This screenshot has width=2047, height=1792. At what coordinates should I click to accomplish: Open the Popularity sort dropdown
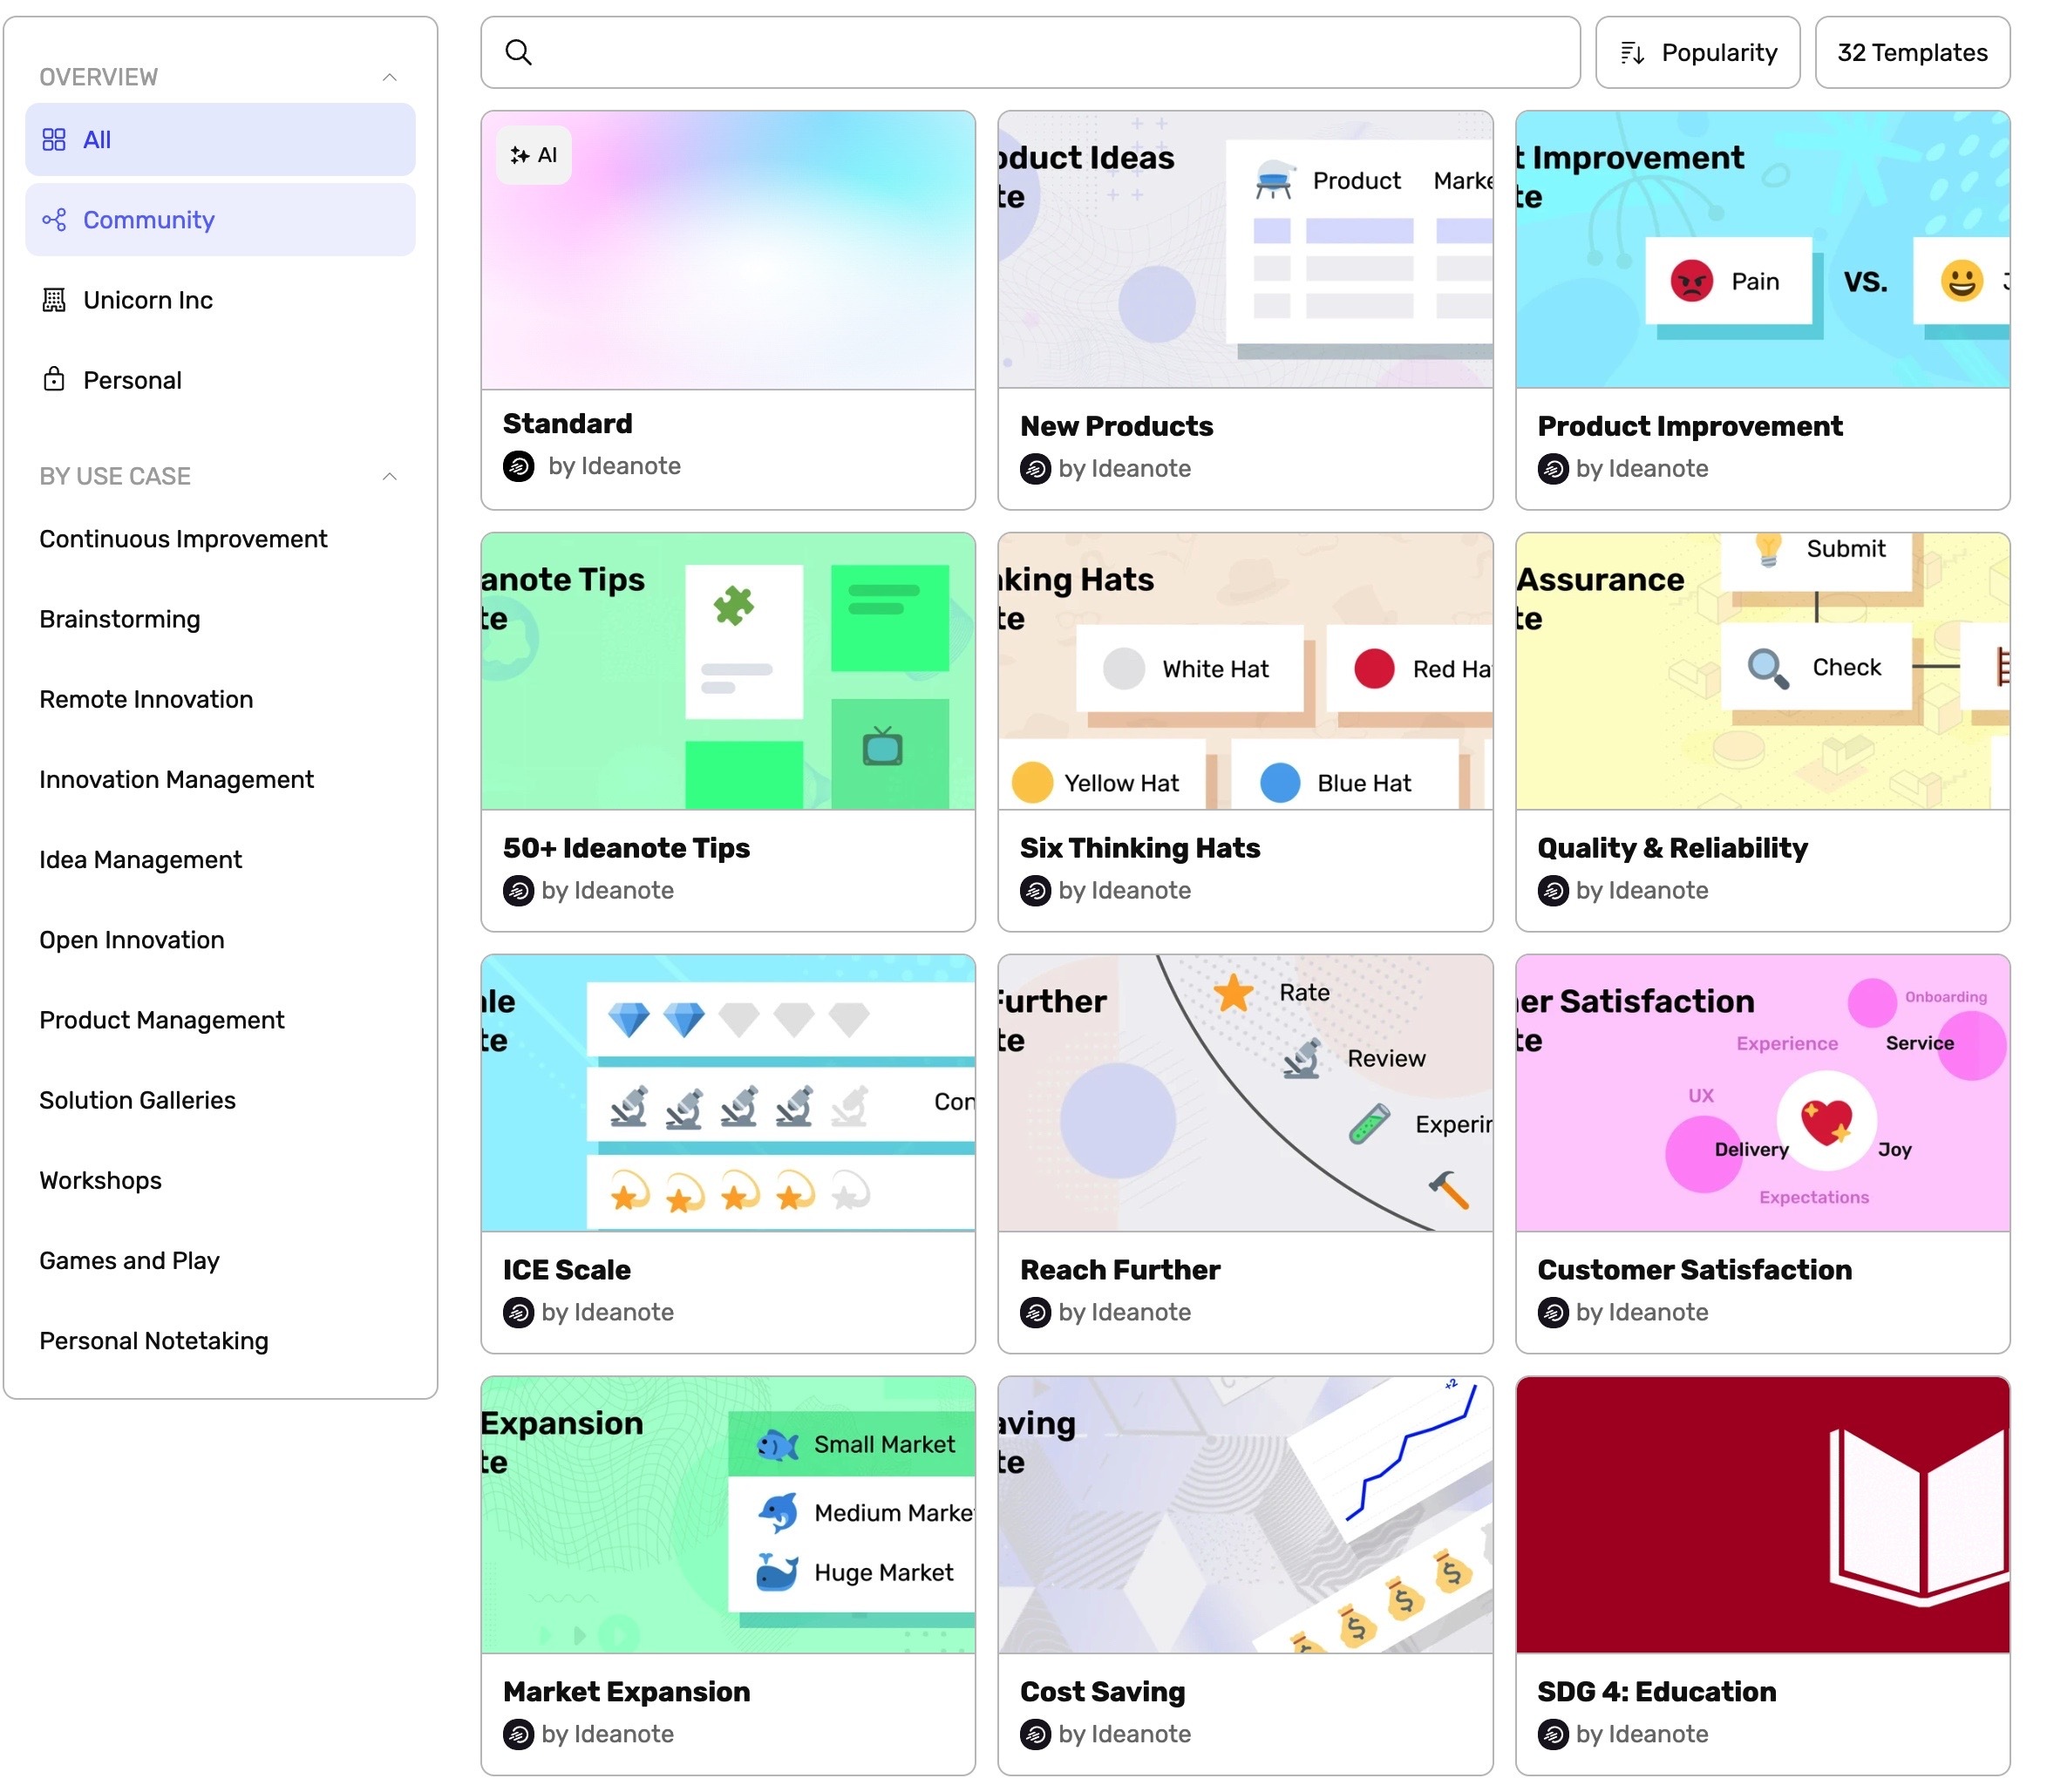click(x=1697, y=52)
